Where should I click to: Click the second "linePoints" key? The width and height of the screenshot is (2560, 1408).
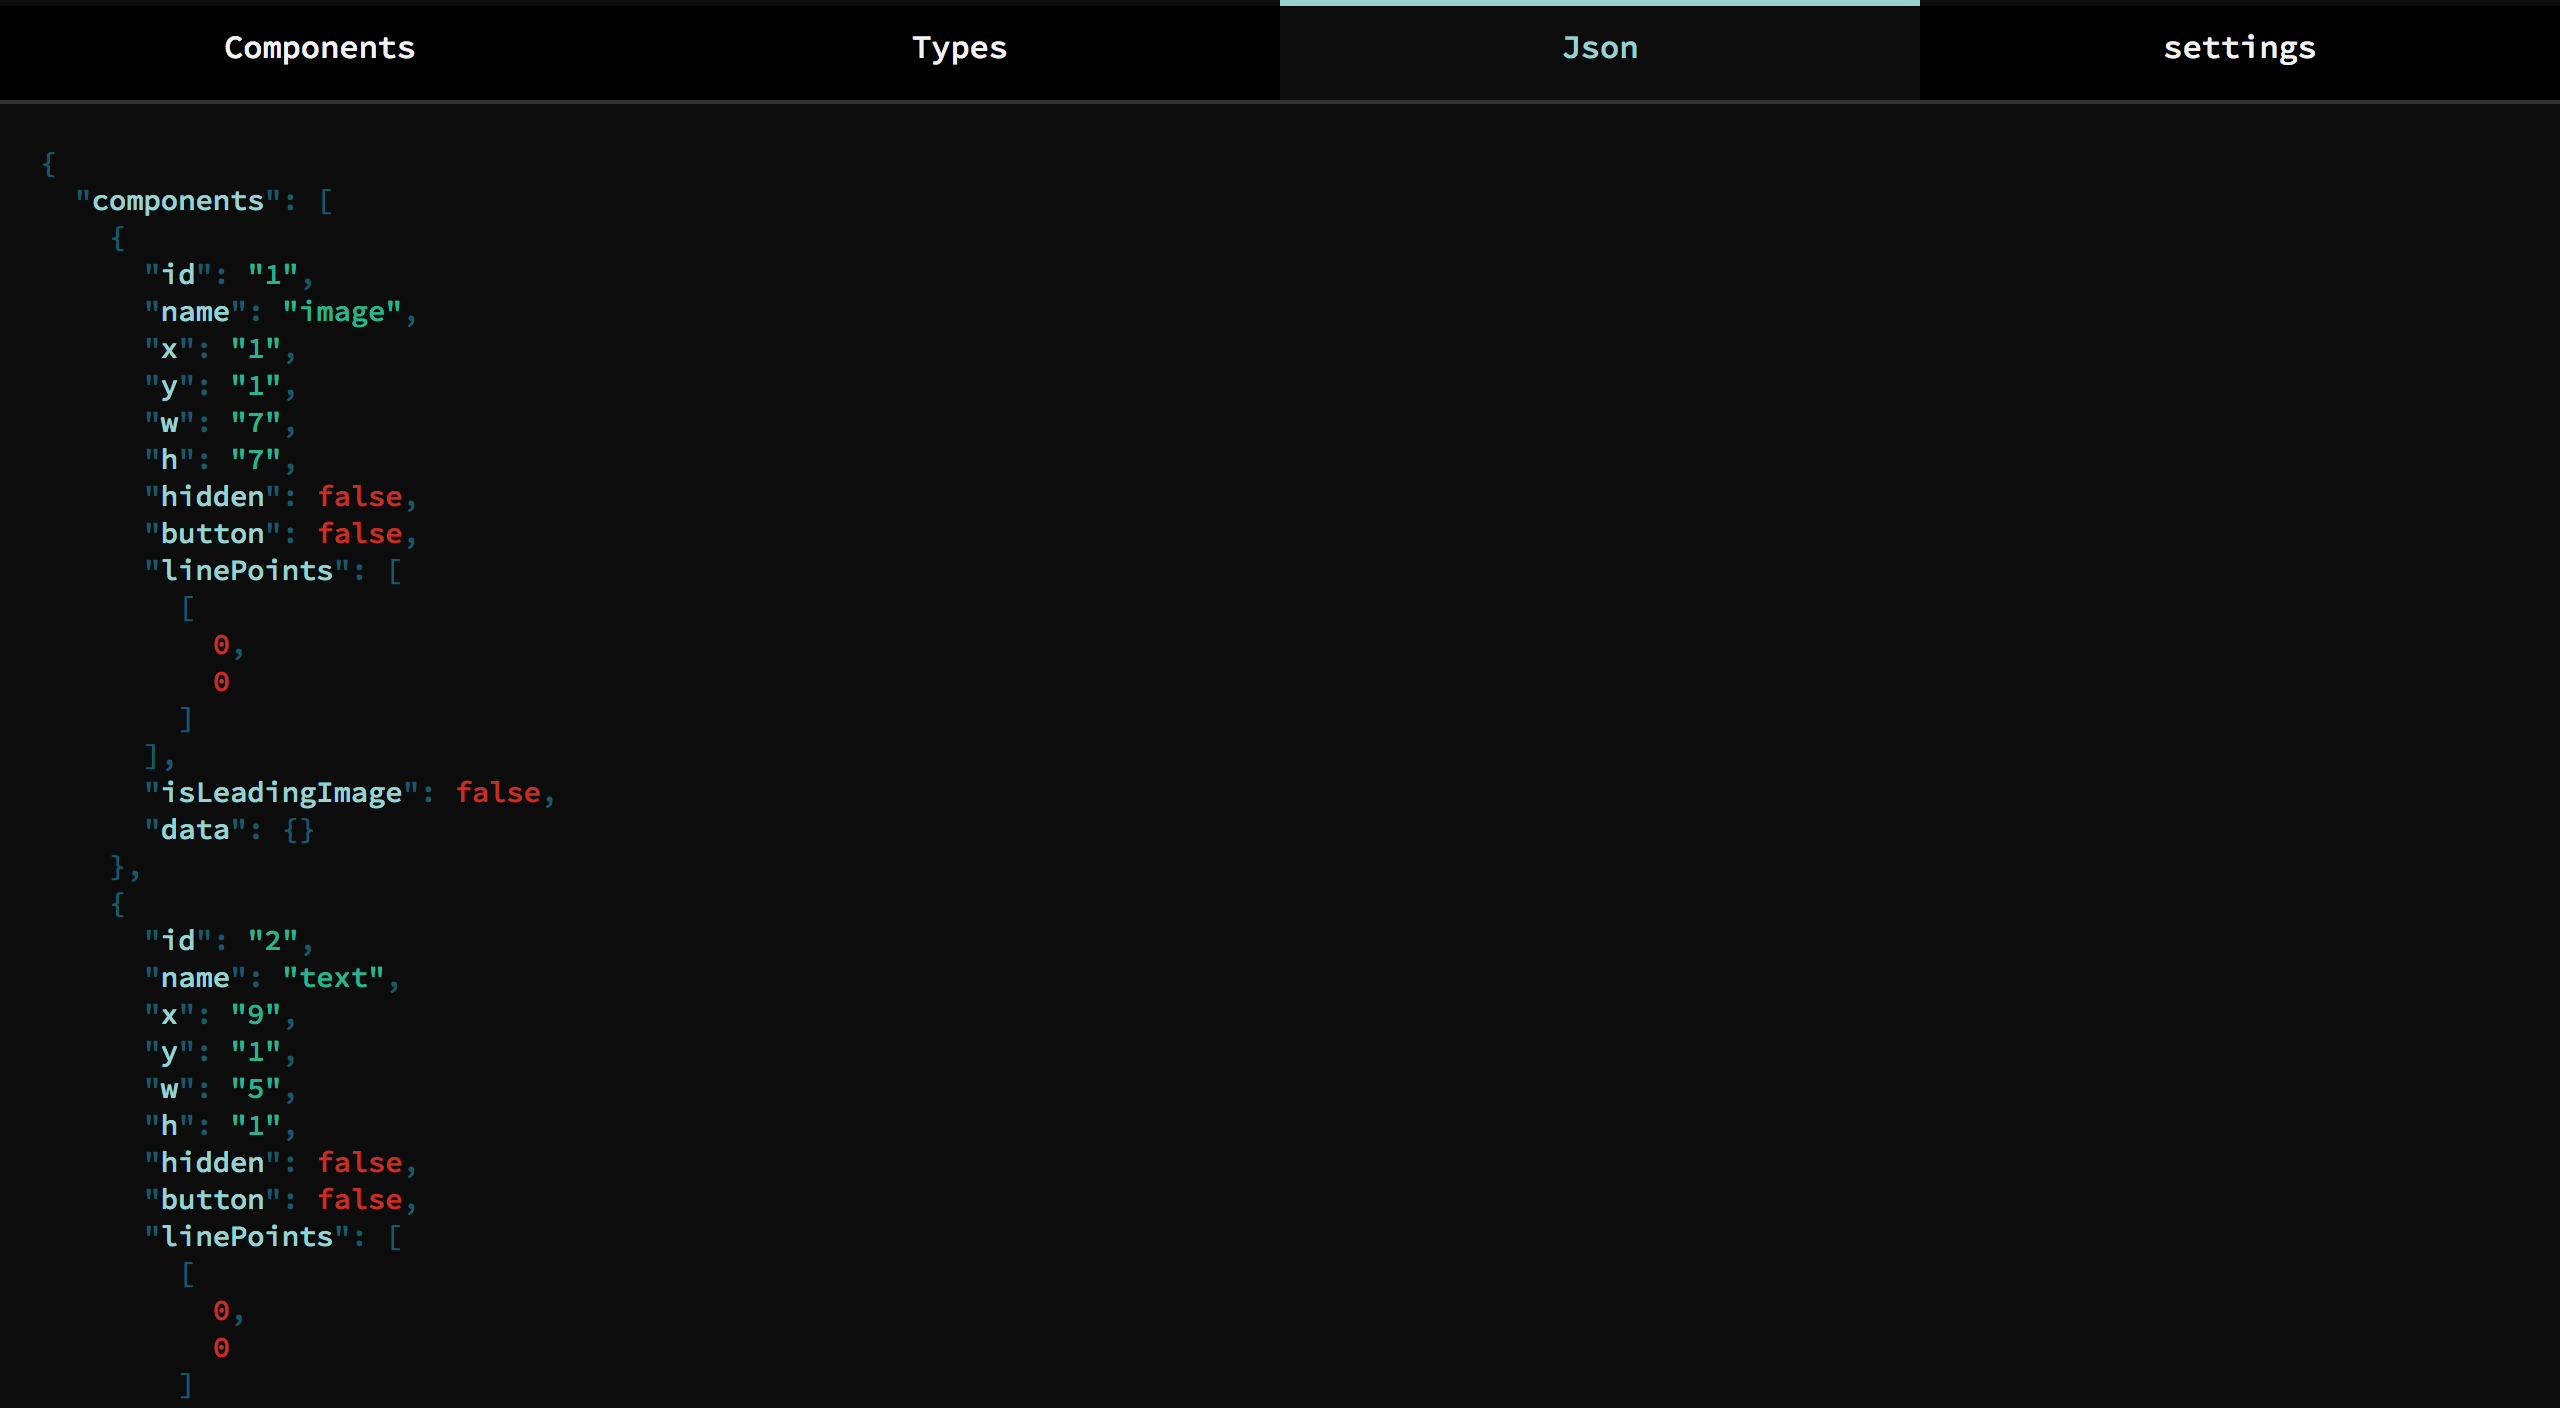pyautogui.click(x=247, y=1237)
